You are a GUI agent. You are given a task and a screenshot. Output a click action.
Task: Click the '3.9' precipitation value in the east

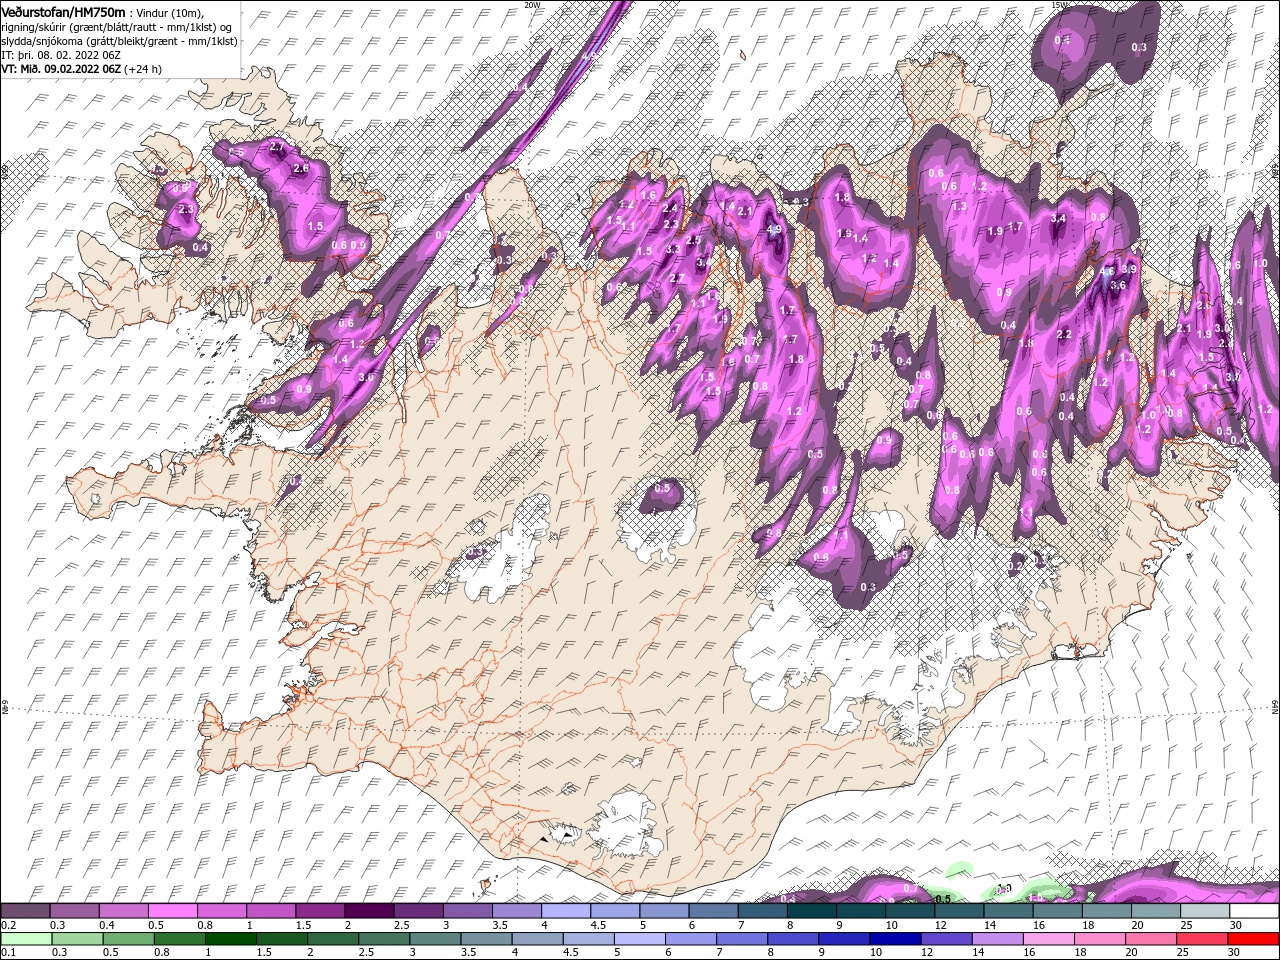pyautogui.click(x=1130, y=269)
